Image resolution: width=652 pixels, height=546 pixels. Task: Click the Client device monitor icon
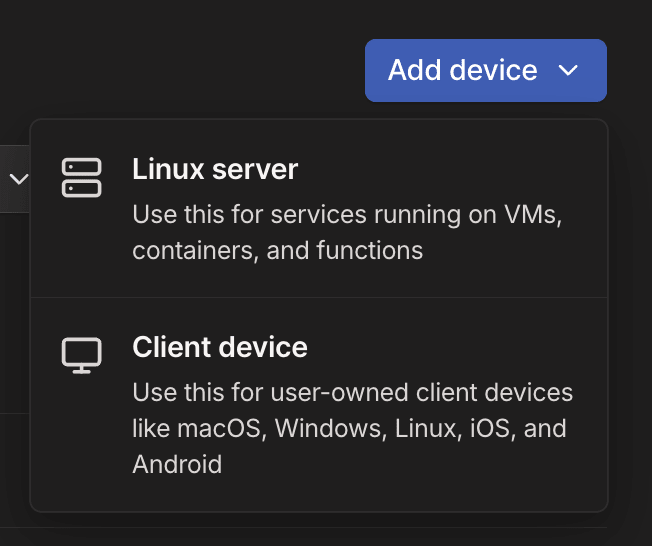pos(82,355)
